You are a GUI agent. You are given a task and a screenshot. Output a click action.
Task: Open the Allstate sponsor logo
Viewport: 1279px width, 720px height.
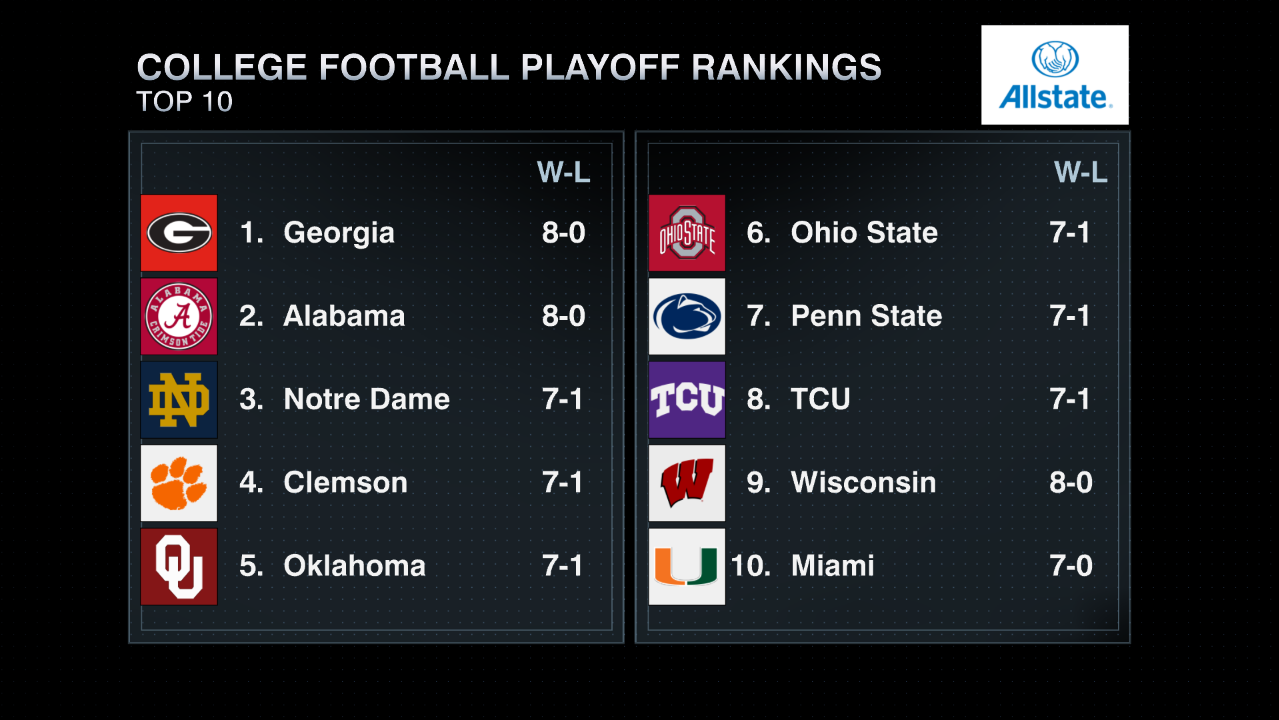tap(1055, 75)
